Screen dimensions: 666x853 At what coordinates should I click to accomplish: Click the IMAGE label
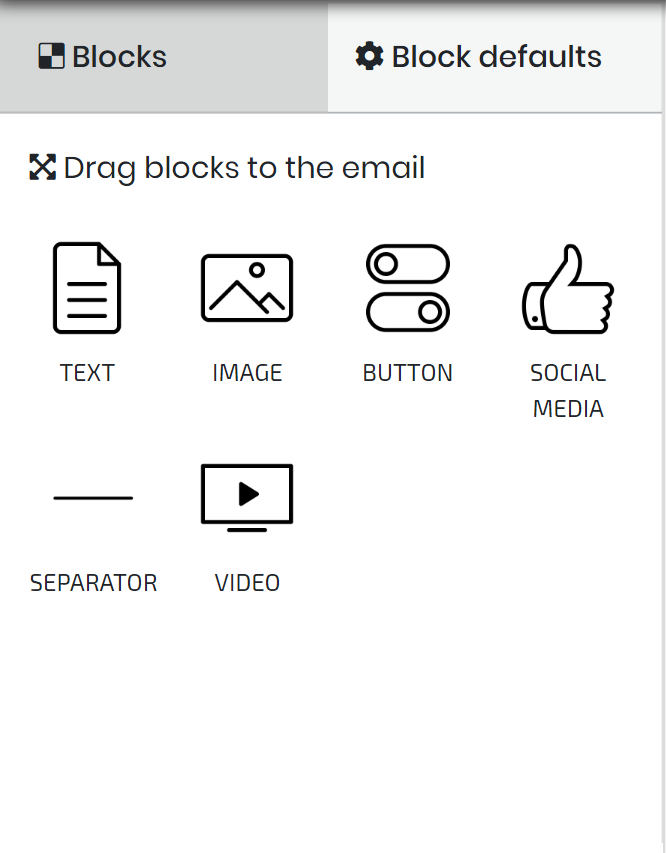click(x=247, y=373)
